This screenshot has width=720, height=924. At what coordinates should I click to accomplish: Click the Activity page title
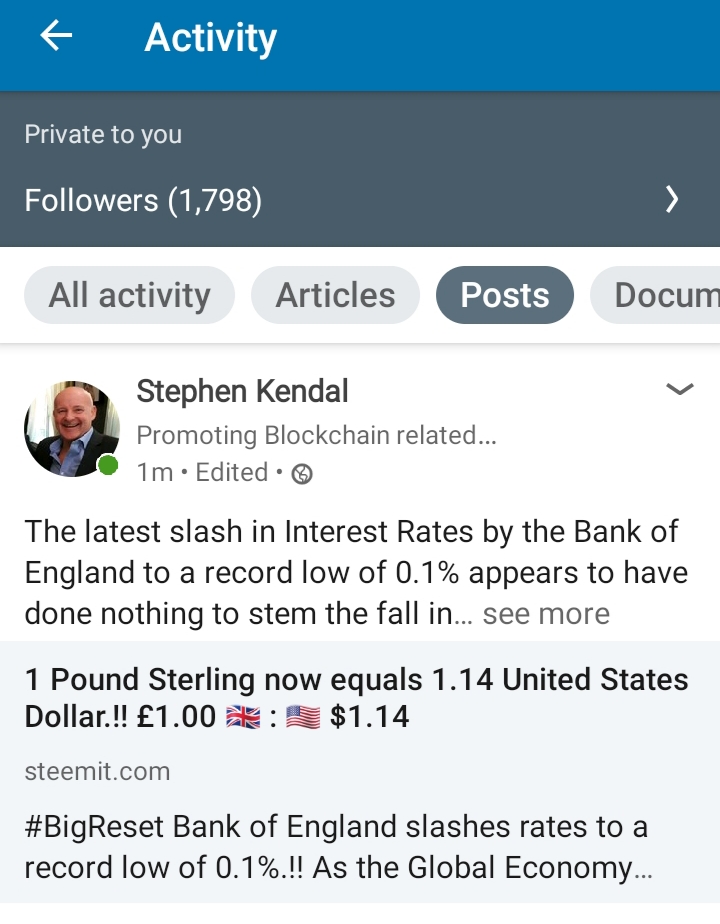coord(210,38)
